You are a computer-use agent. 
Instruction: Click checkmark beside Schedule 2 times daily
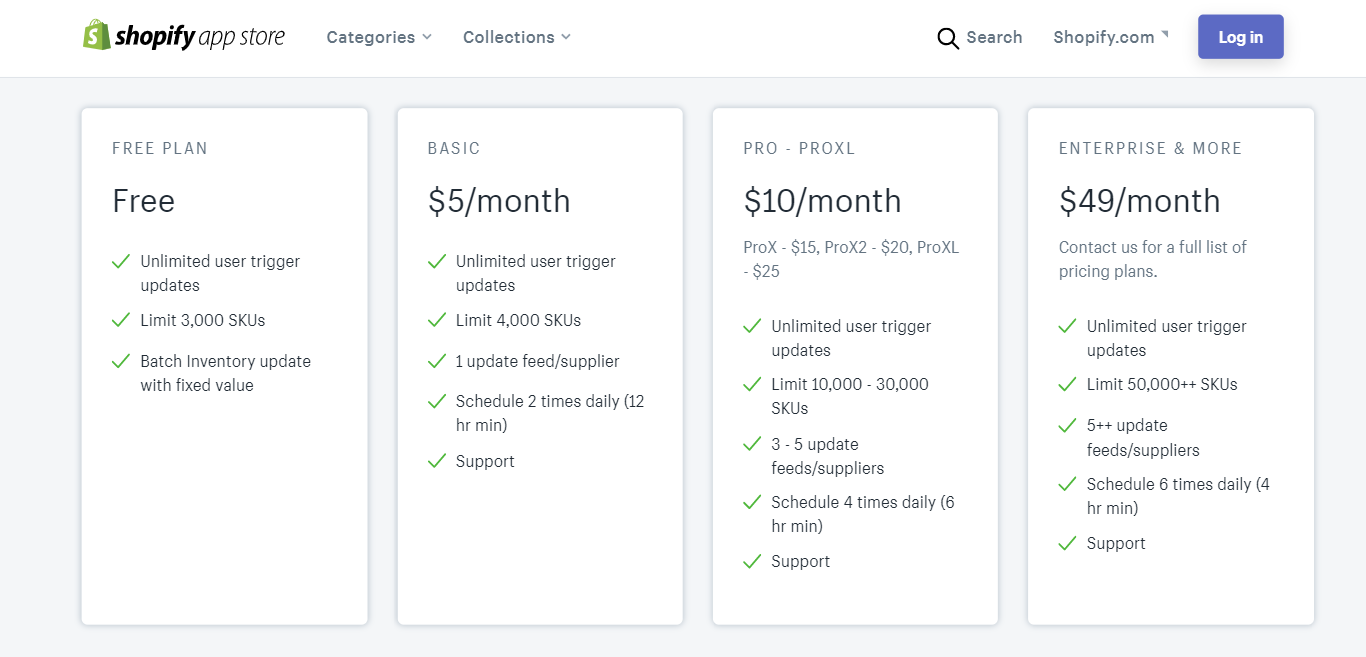pos(437,401)
